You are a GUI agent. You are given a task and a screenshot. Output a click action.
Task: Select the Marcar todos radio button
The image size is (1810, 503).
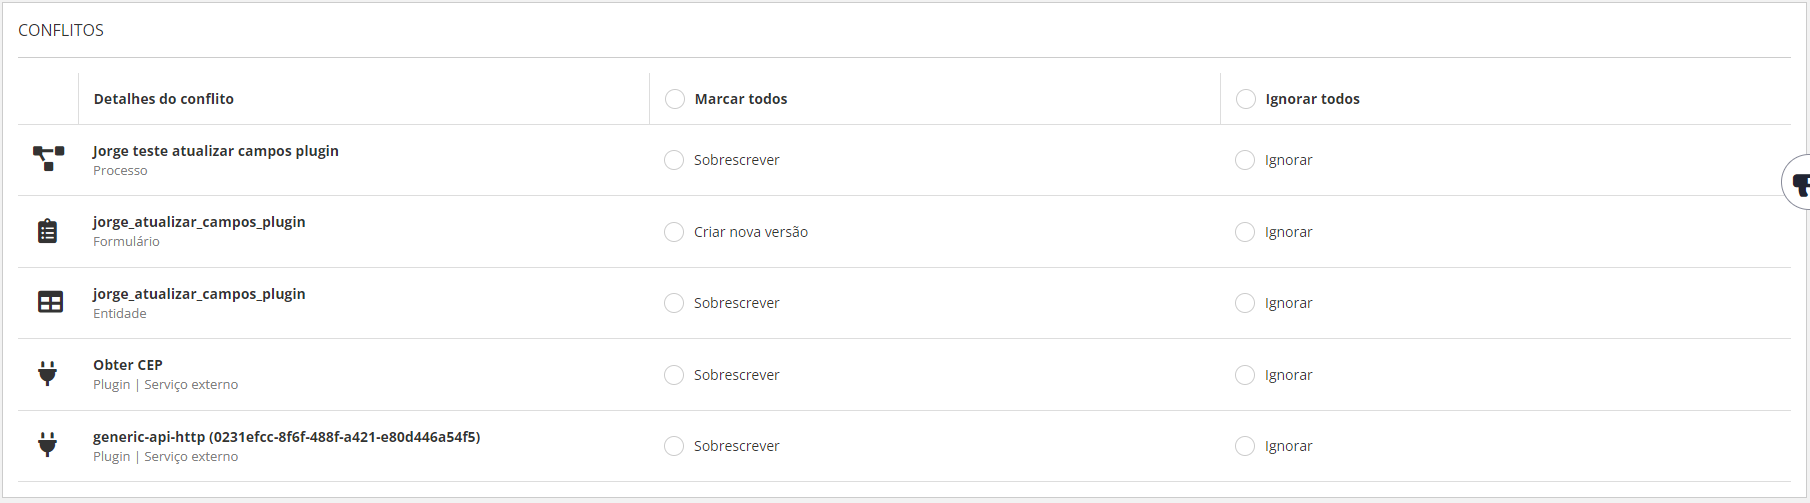pyautogui.click(x=675, y=99)
